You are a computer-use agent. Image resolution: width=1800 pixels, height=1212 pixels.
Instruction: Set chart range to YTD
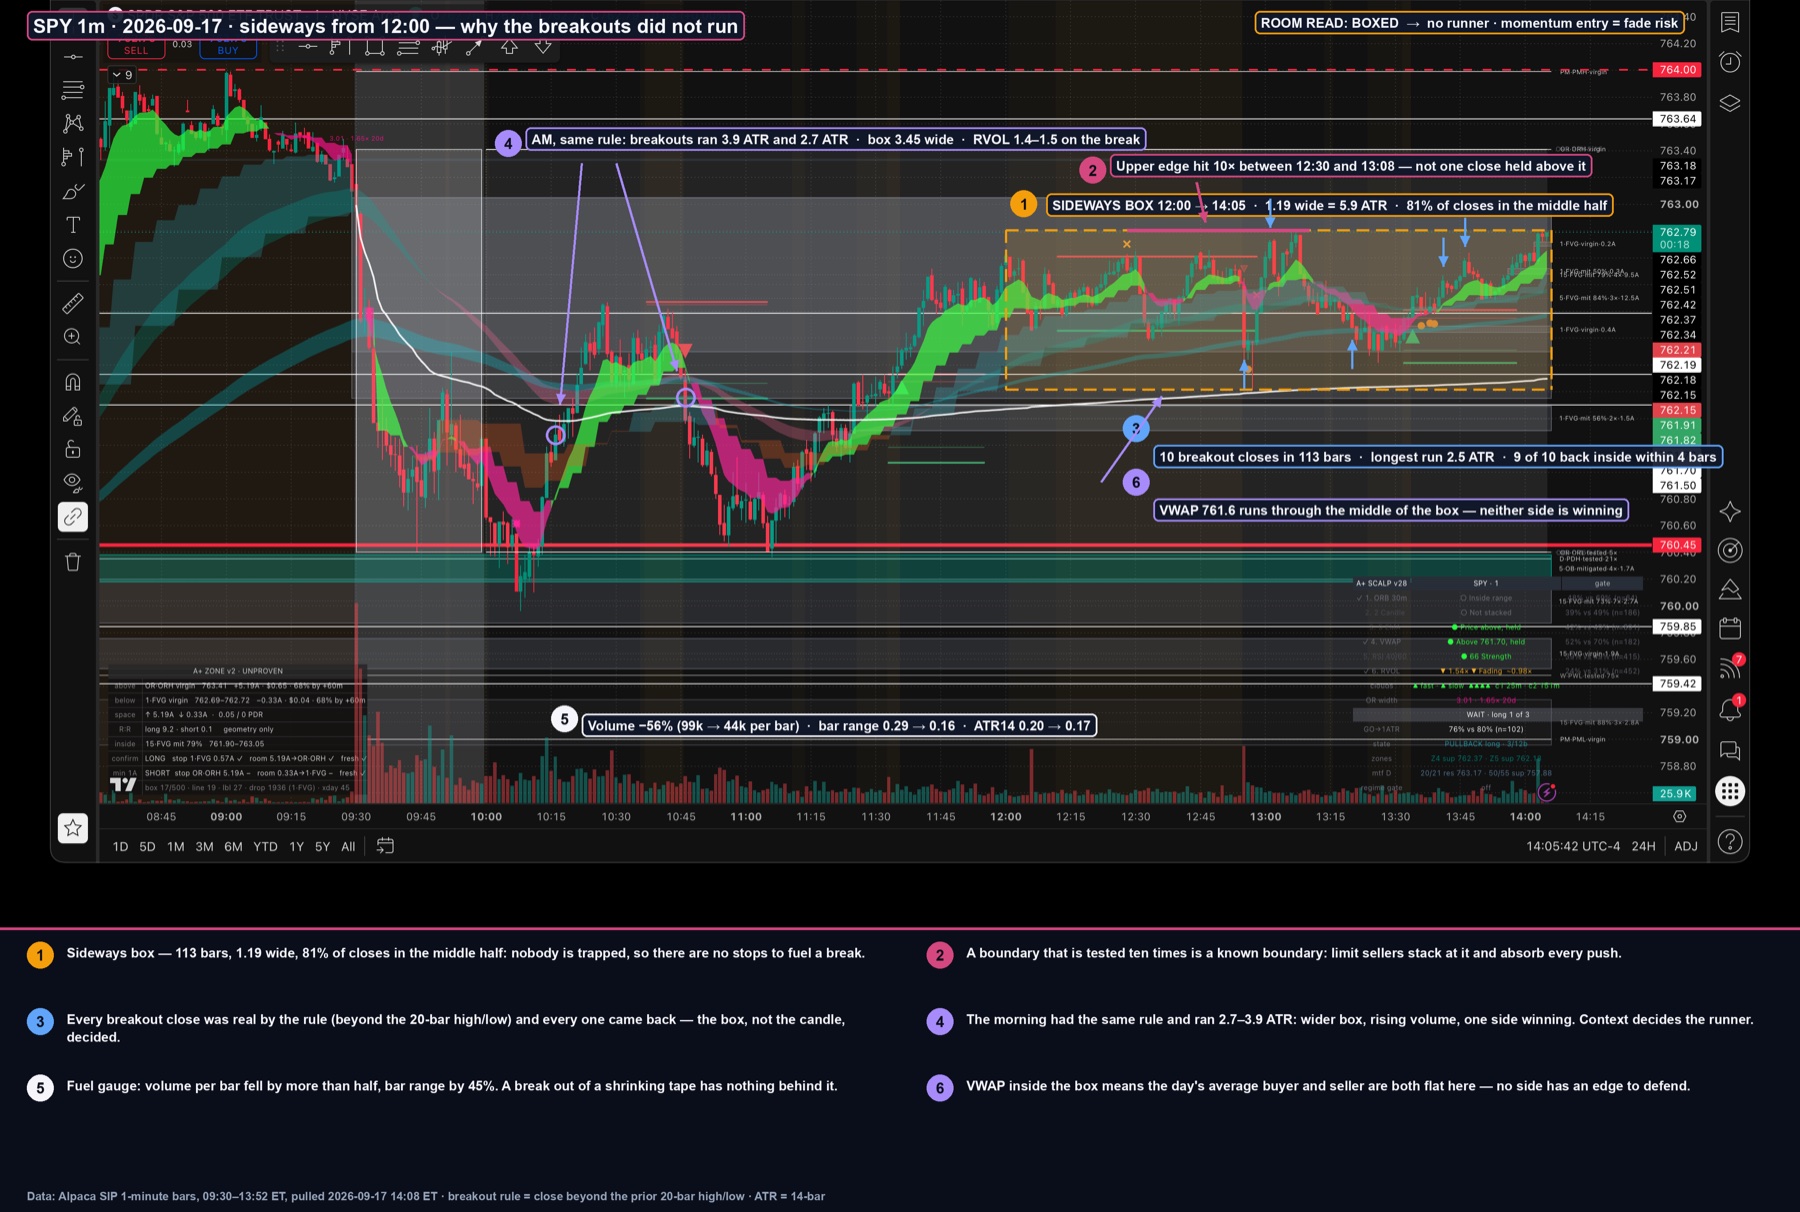coord(265,847)
